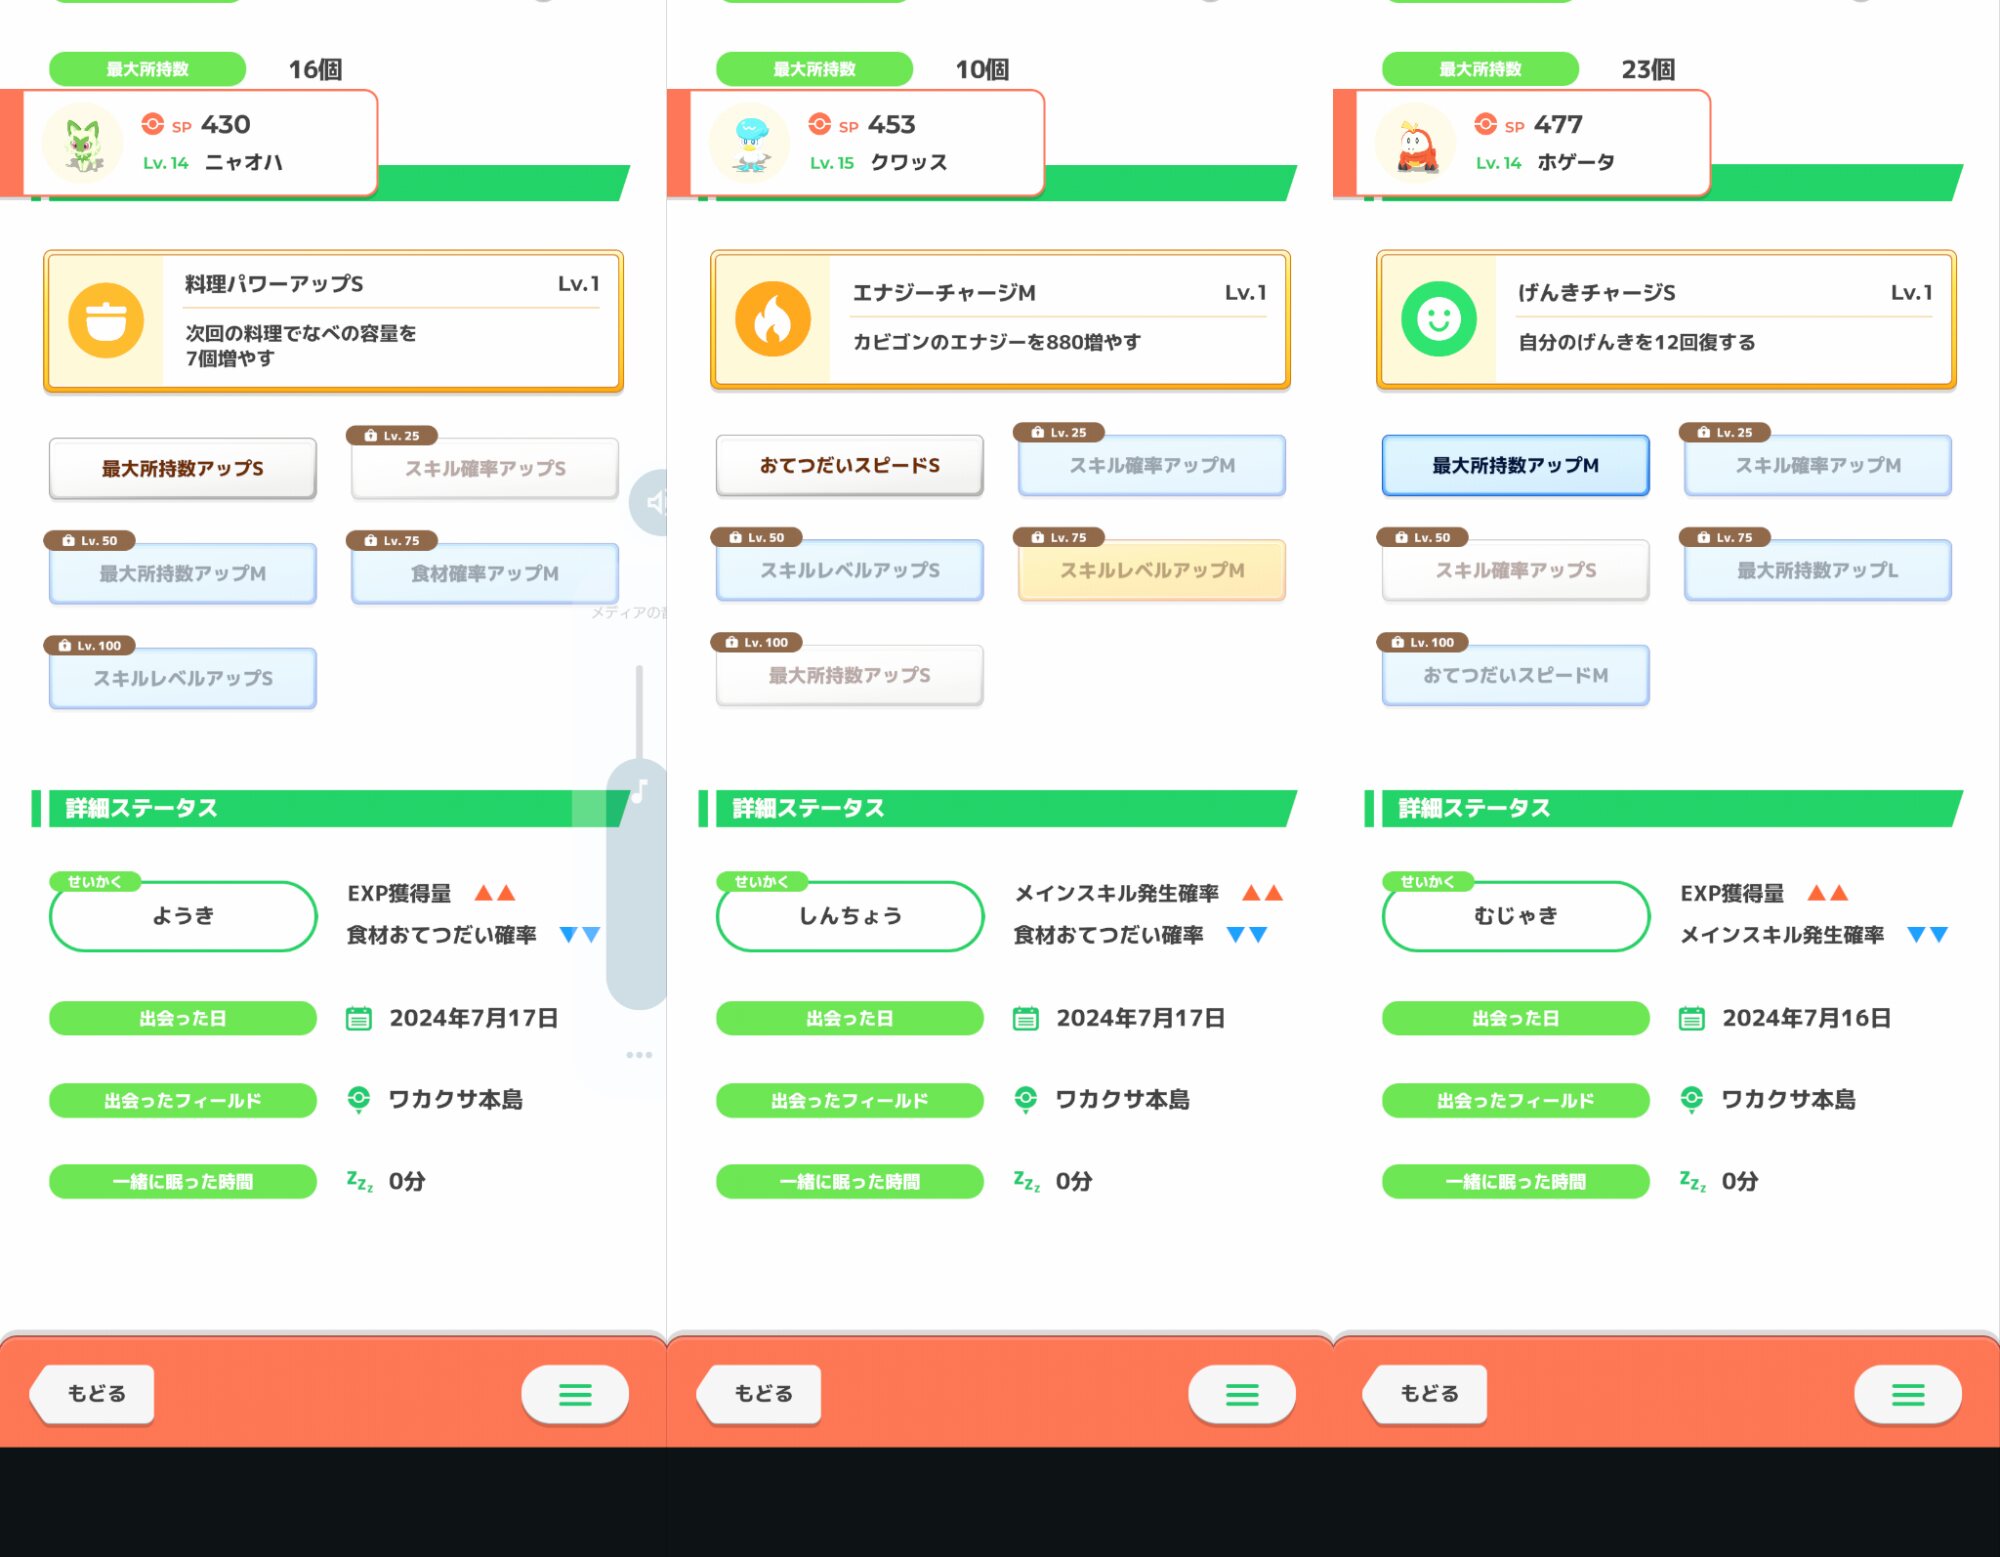Open hamburger menu in Kuwassu's panel
Screen dimensions: 2000x1557
coord(1242,1394)
